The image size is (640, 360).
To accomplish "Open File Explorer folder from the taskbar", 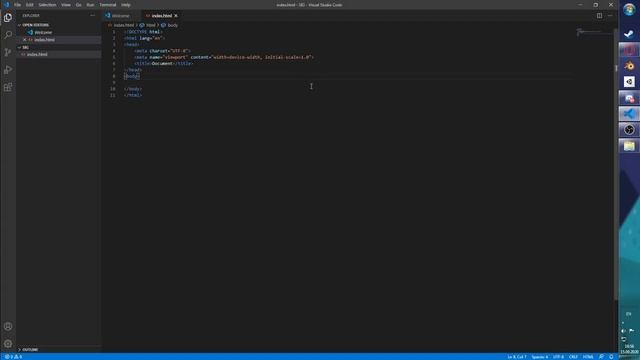I will pyautogui.click(x=629, y=146).
